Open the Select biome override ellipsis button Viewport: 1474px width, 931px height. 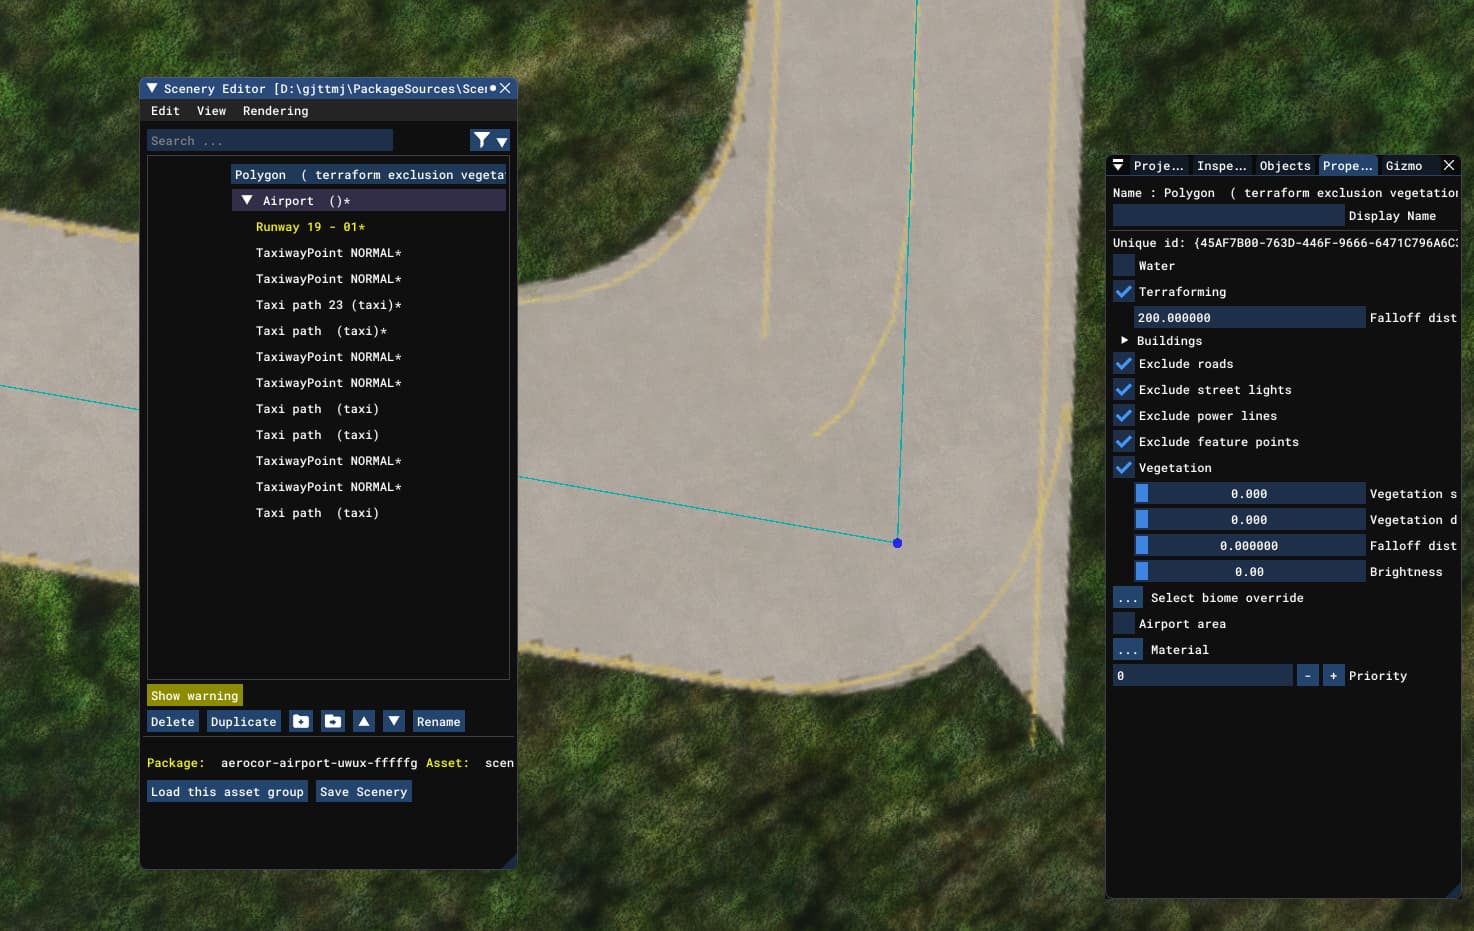[x=1128, y=598]
